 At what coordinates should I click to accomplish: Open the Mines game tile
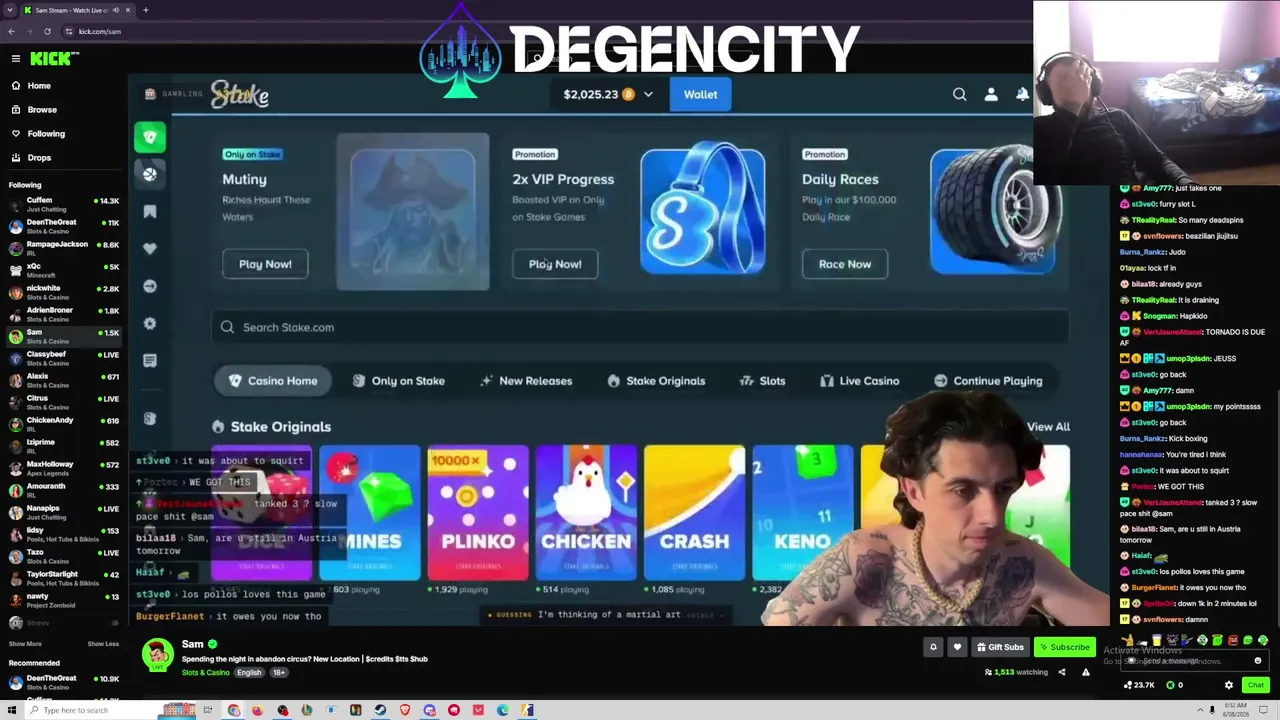coord(370,513)
